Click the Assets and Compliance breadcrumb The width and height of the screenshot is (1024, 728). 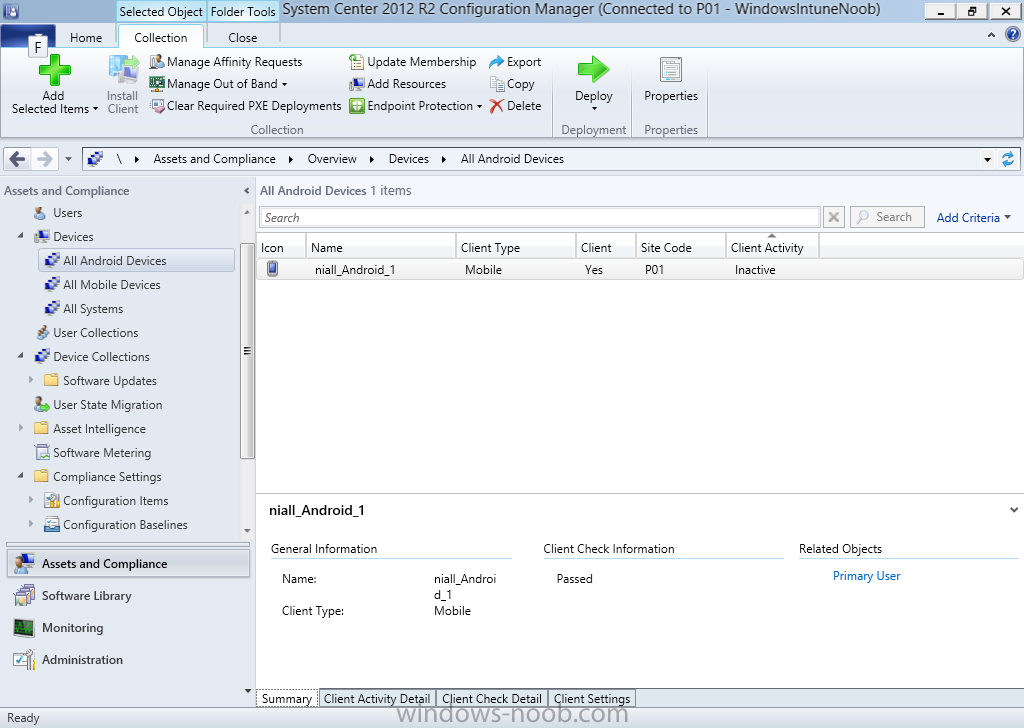point(214,159)
